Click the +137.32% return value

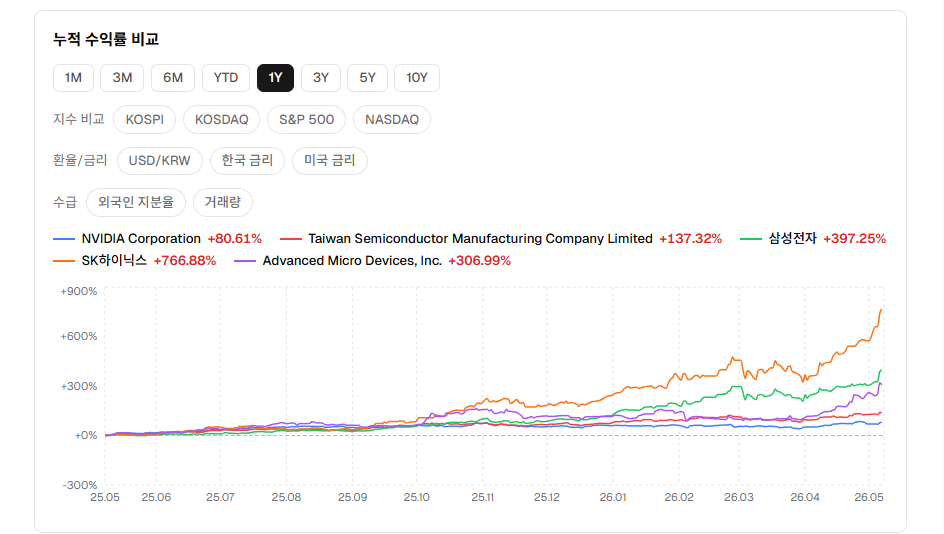tap(691, 239)
